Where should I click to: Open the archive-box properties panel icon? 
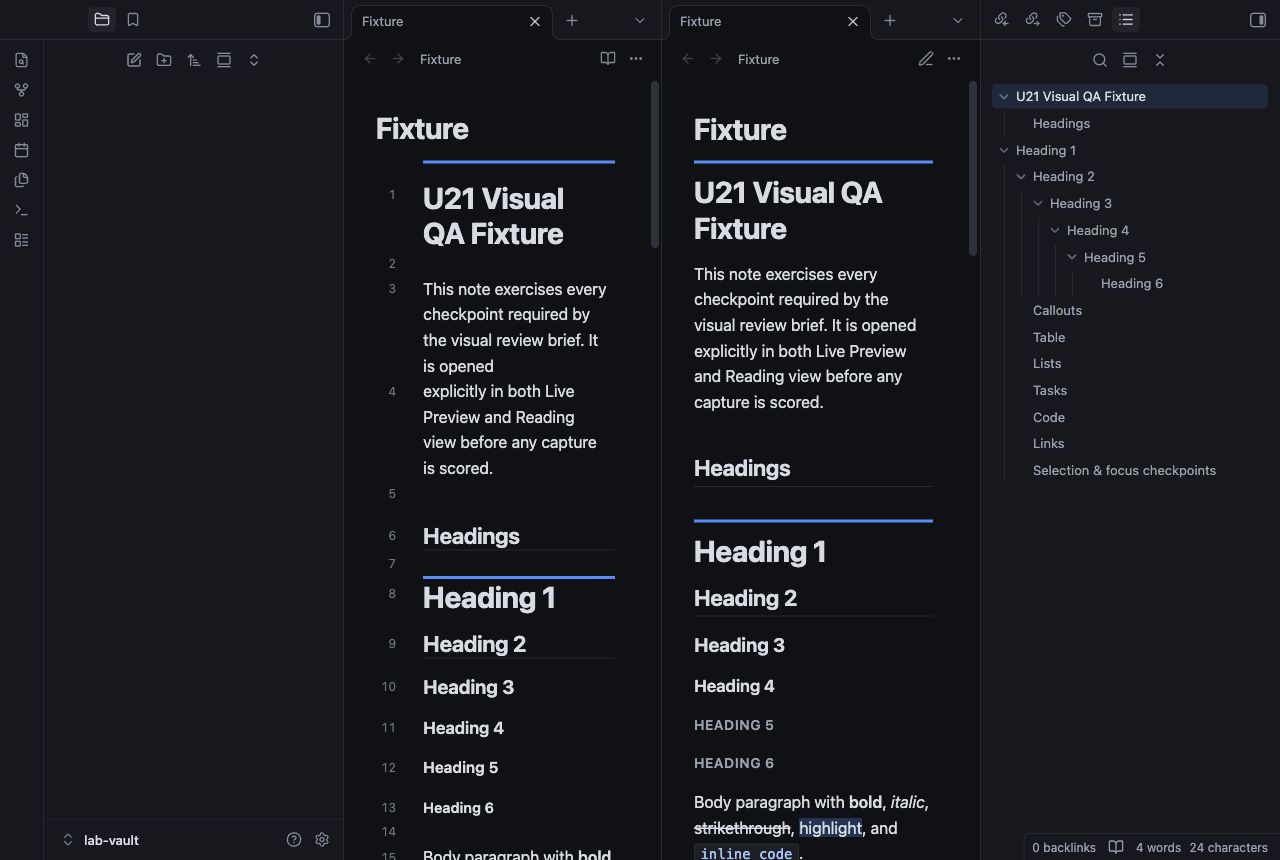point(1095,20)
